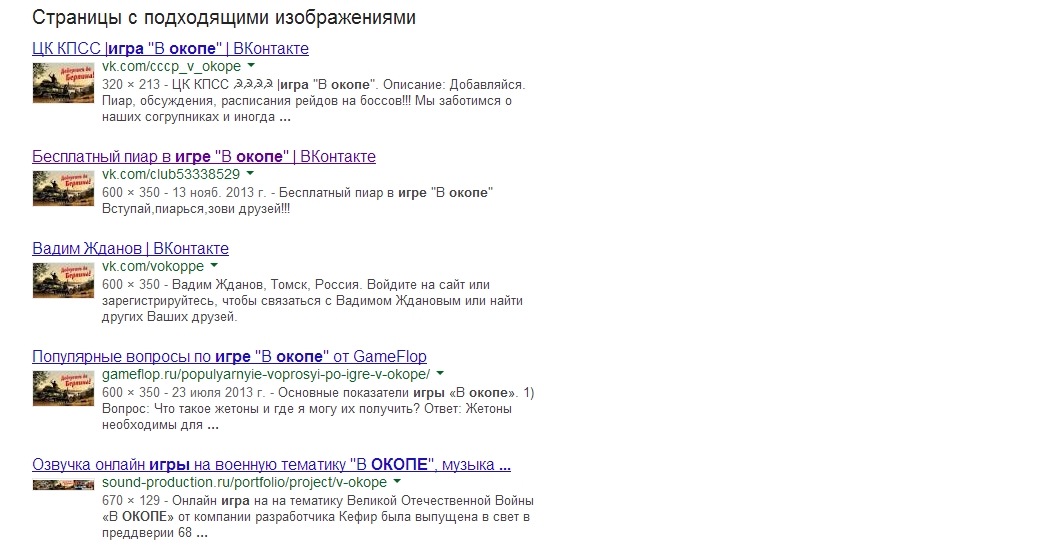Click snippet text starting 'Вопрос: Что такое жетоны'
This screenshot has height=560, width=1056.
pyautogui.click(x=307, y=409)
